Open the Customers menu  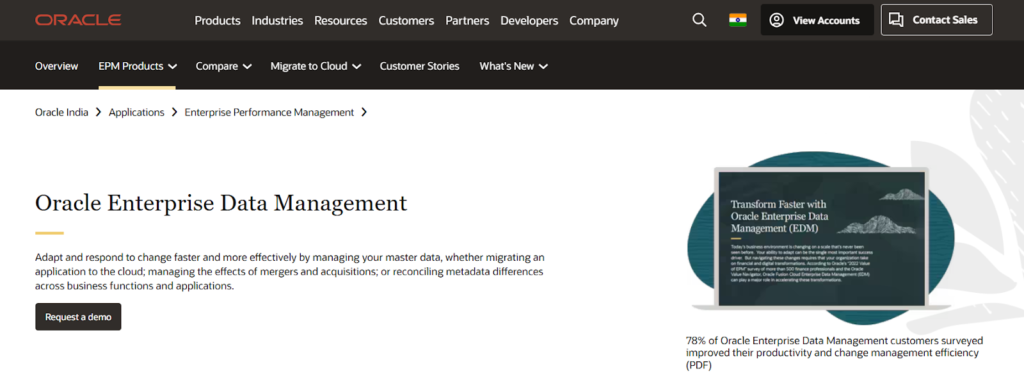(x=406, y=20)
